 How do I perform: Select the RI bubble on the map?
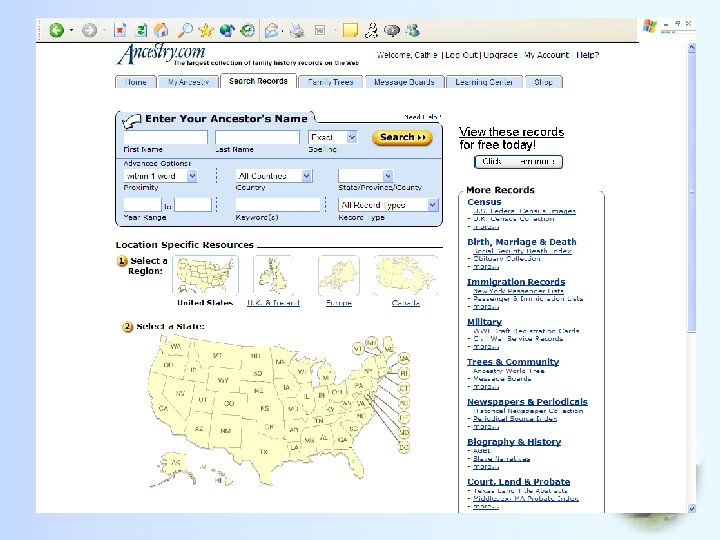[x=404, y=373]
